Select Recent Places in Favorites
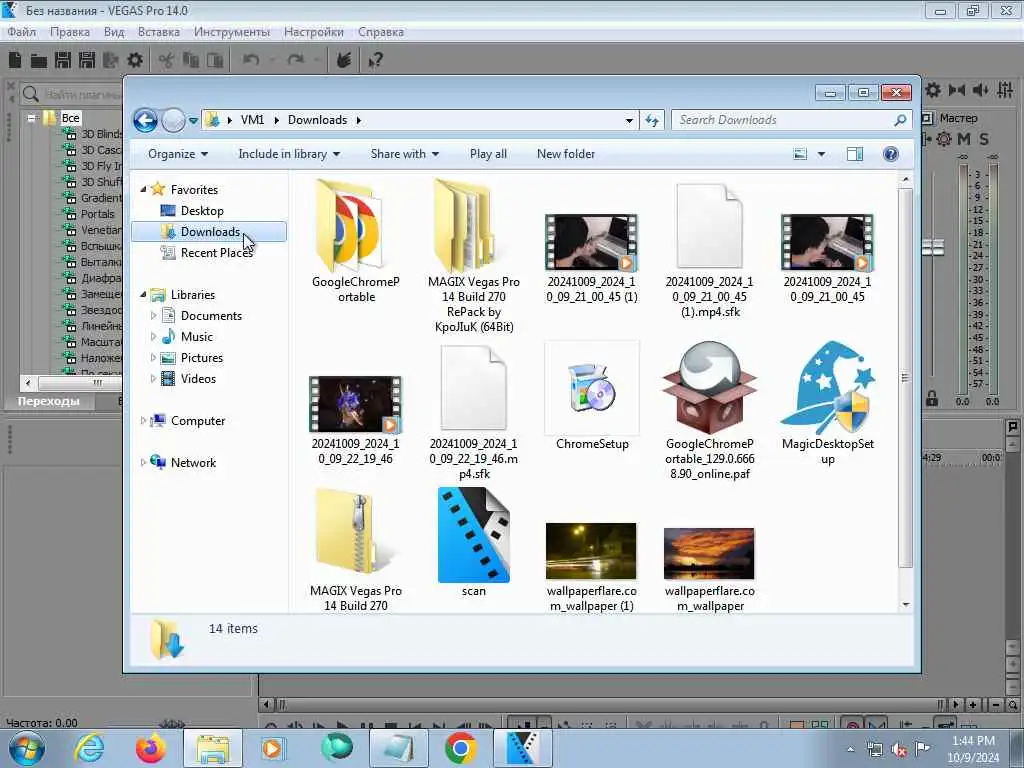The width and height of the screenshot is (1024, 768). pyautogui.click(x=216, y=253)
